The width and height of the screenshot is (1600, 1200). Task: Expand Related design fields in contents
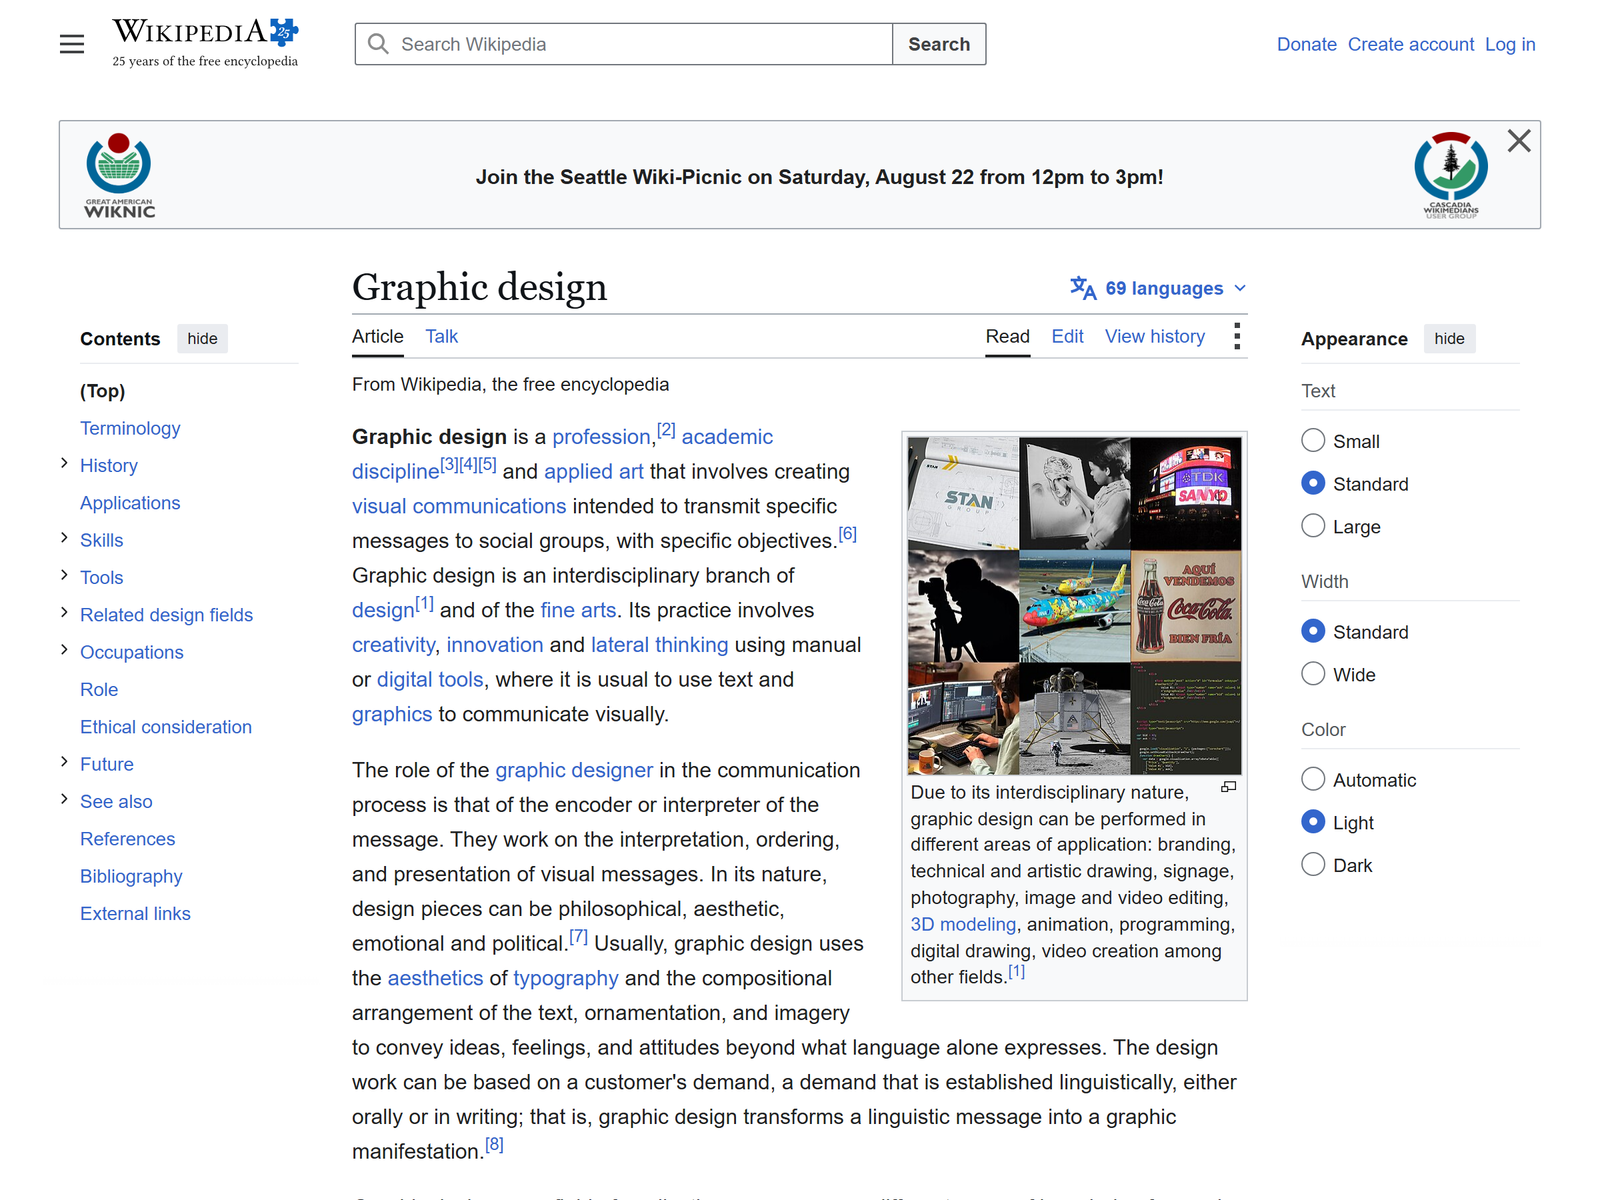pos(64,613)
